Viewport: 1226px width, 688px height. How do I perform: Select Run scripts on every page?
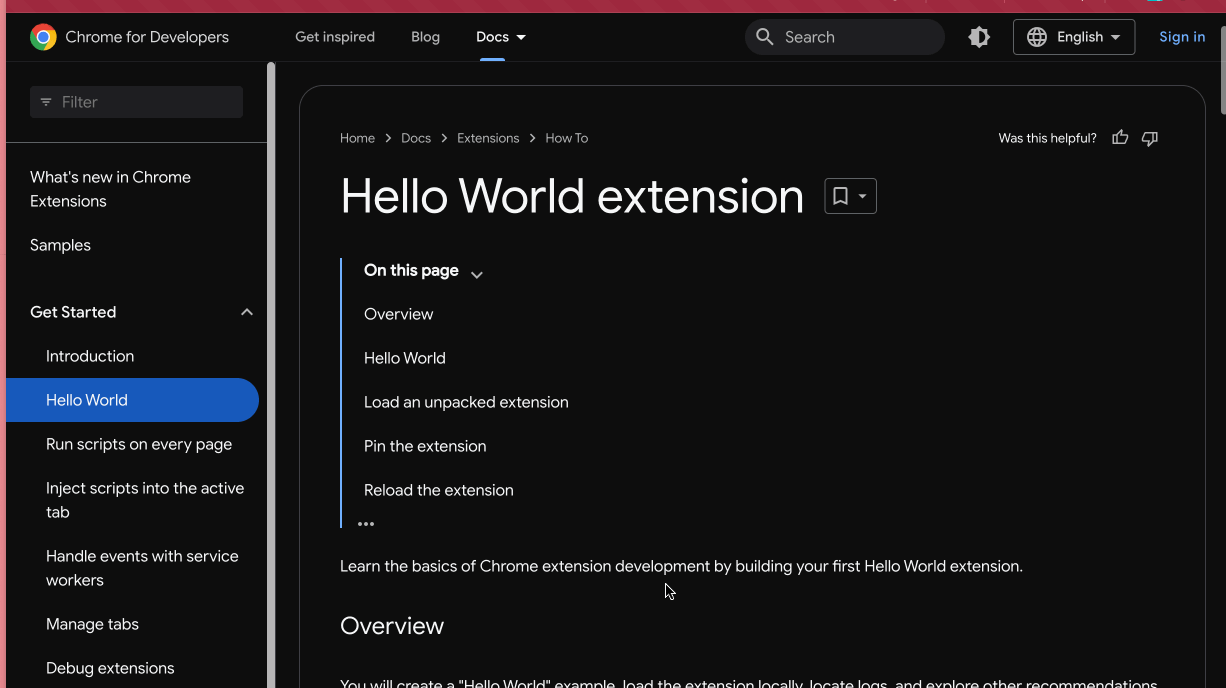point(139,444)
